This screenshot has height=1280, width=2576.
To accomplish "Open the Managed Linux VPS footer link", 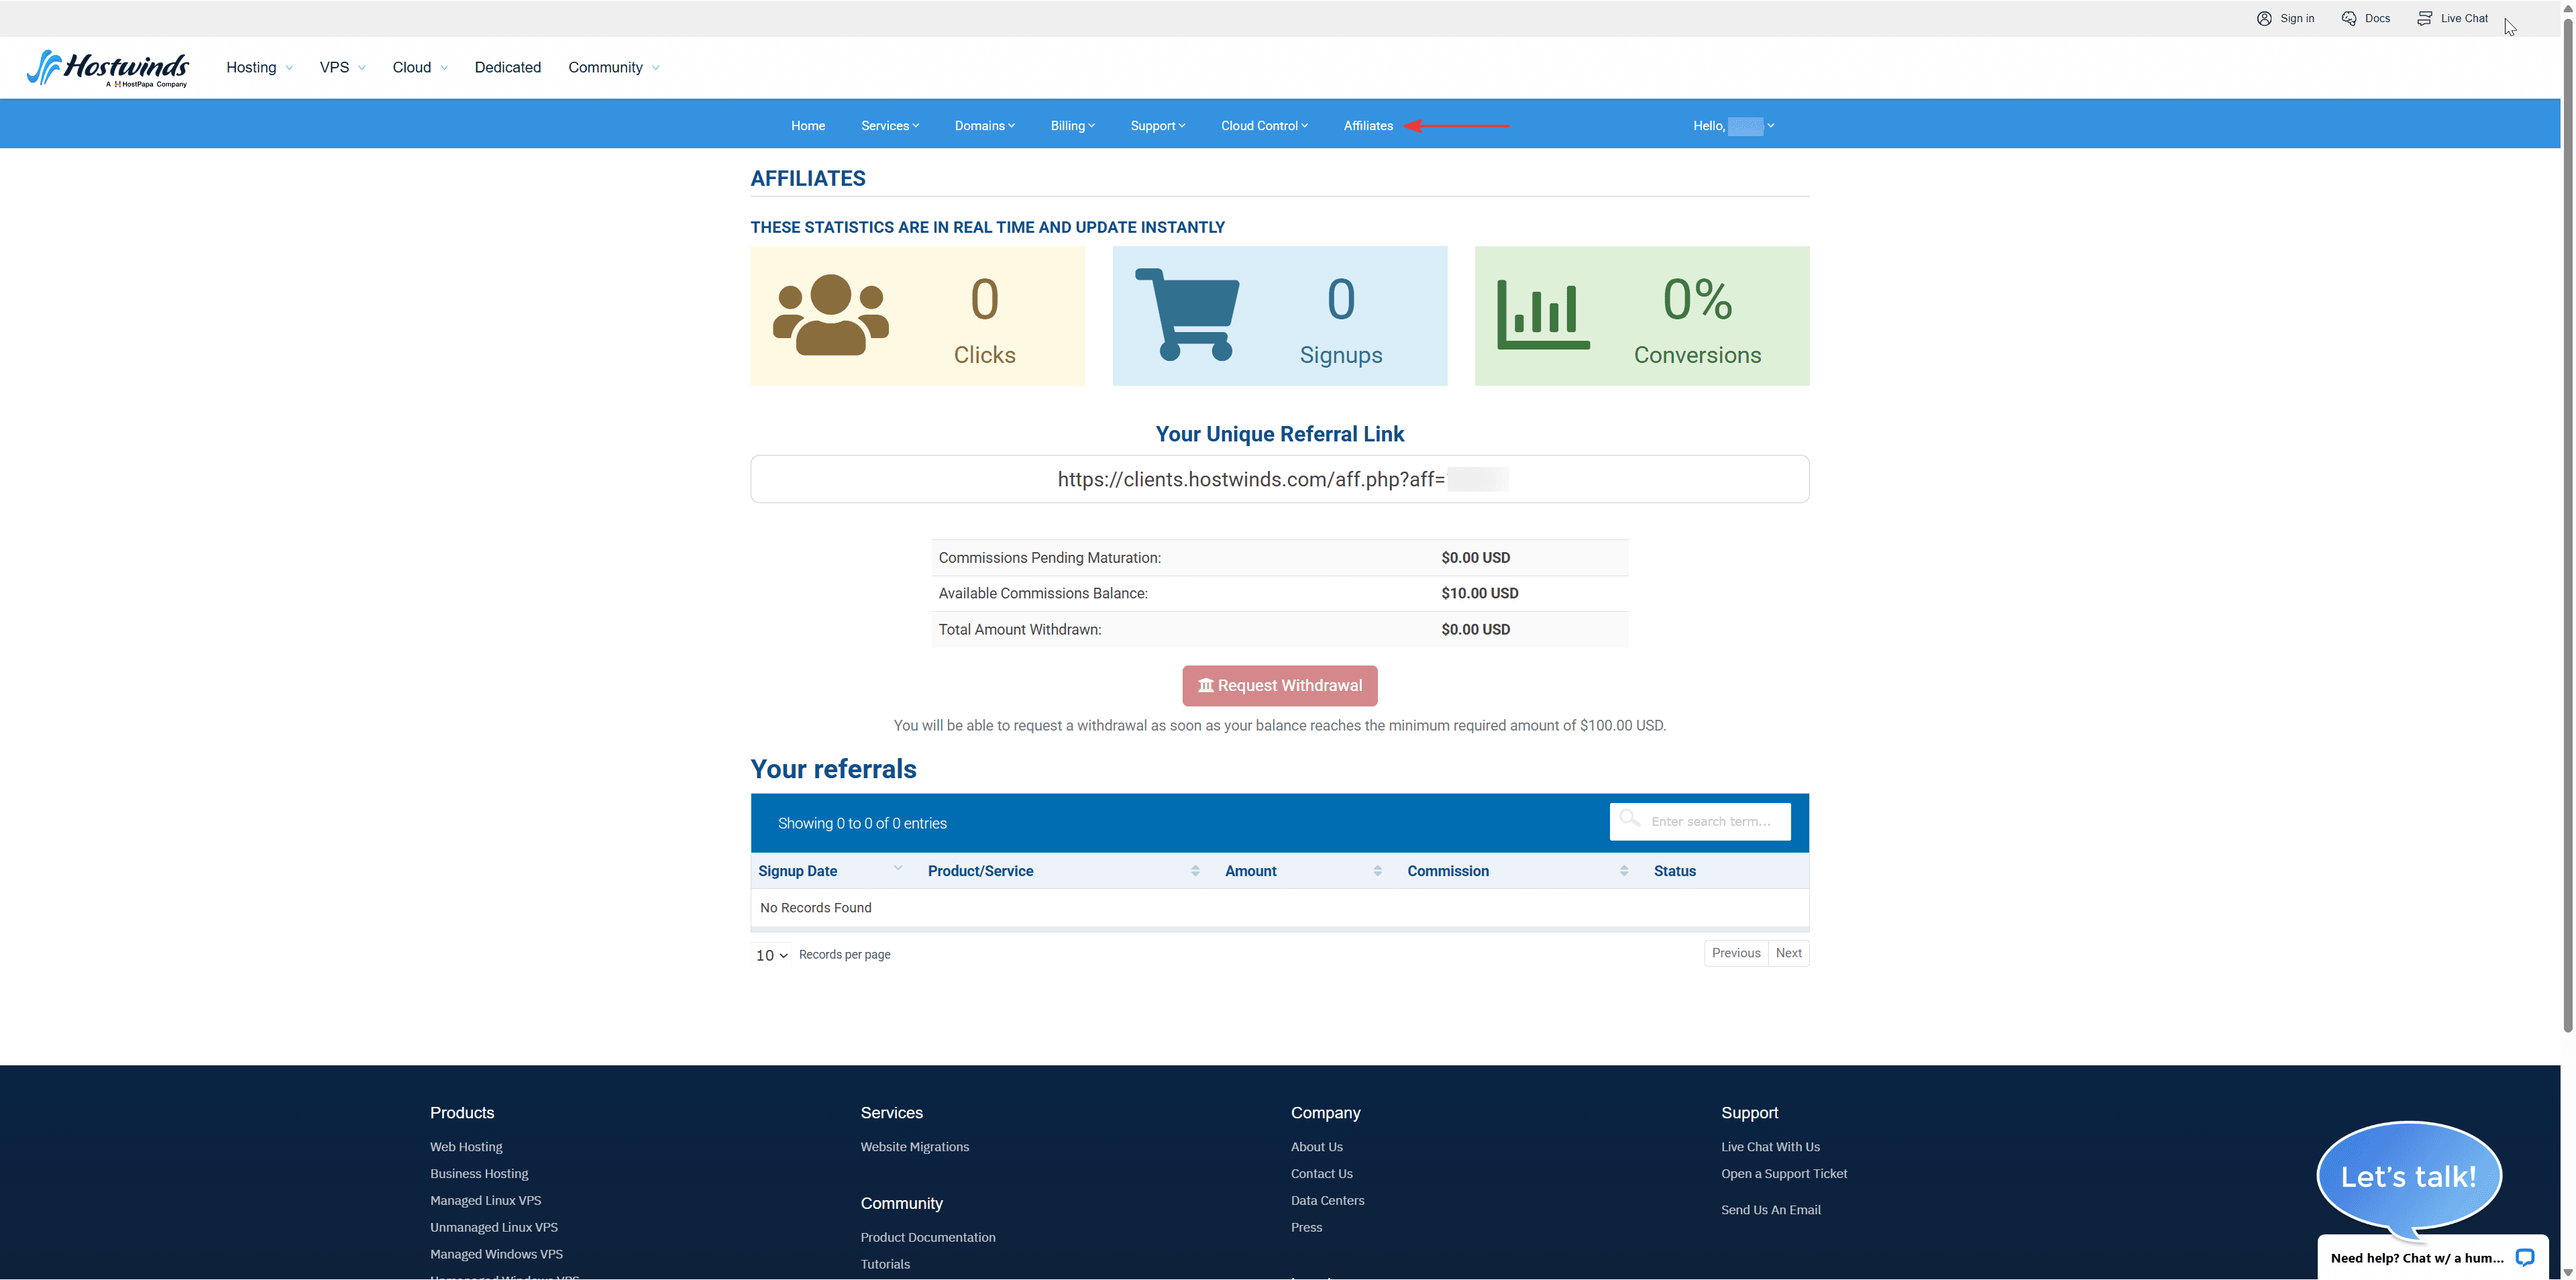I will pyautogui.click(x=486, y=1201).
